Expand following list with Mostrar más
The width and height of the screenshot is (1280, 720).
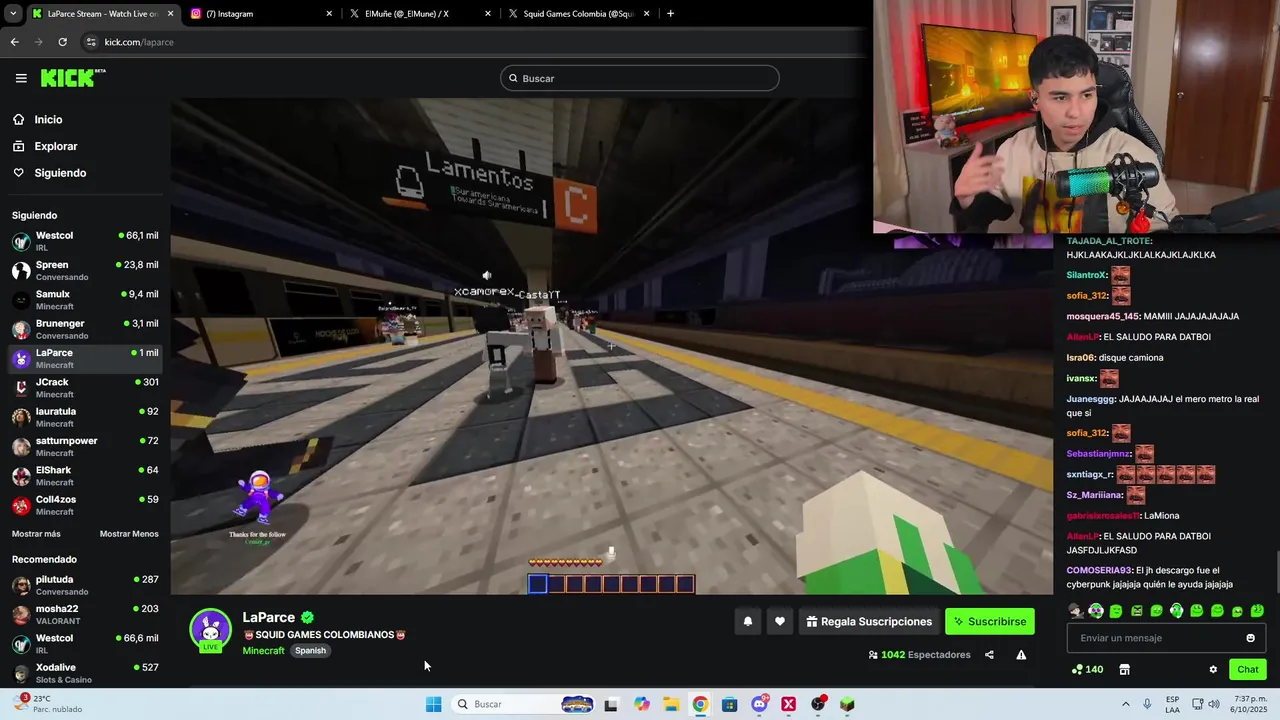[x=36, y=534]
